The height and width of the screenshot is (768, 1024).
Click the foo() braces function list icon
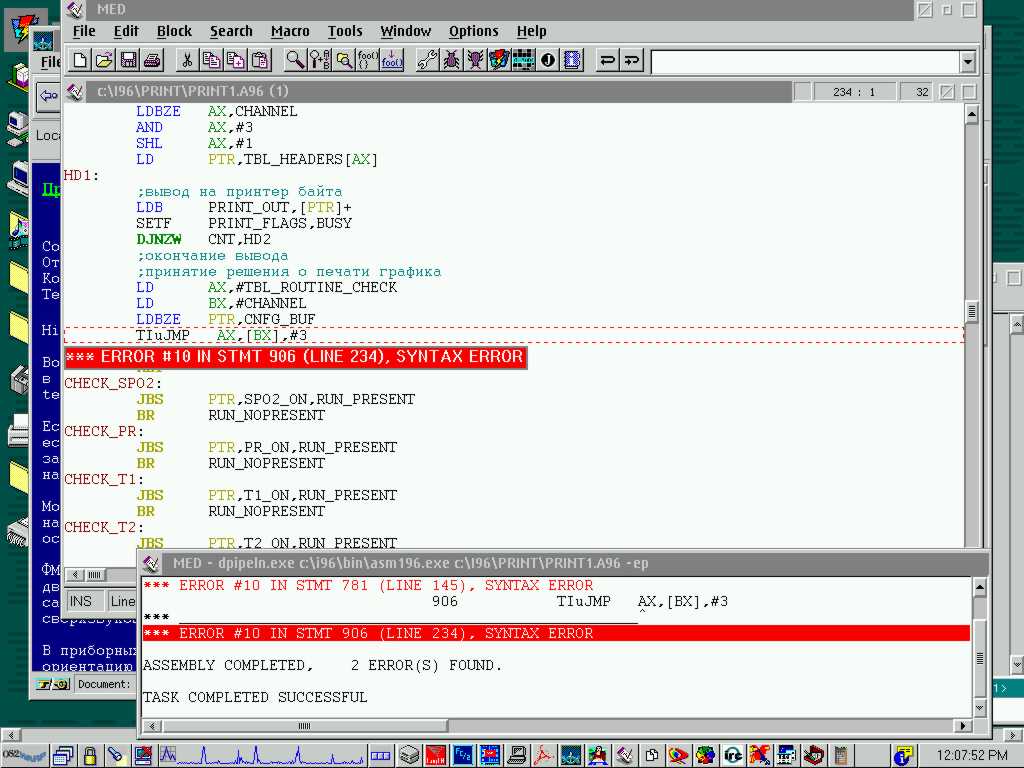[367, 60]
